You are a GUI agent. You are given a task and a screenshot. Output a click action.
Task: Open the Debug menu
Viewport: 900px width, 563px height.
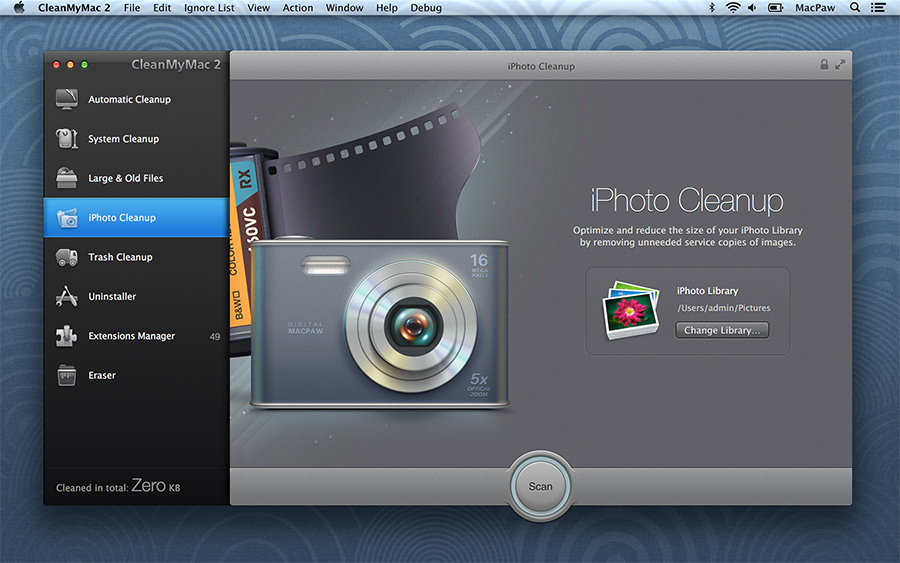pos(426,7)
